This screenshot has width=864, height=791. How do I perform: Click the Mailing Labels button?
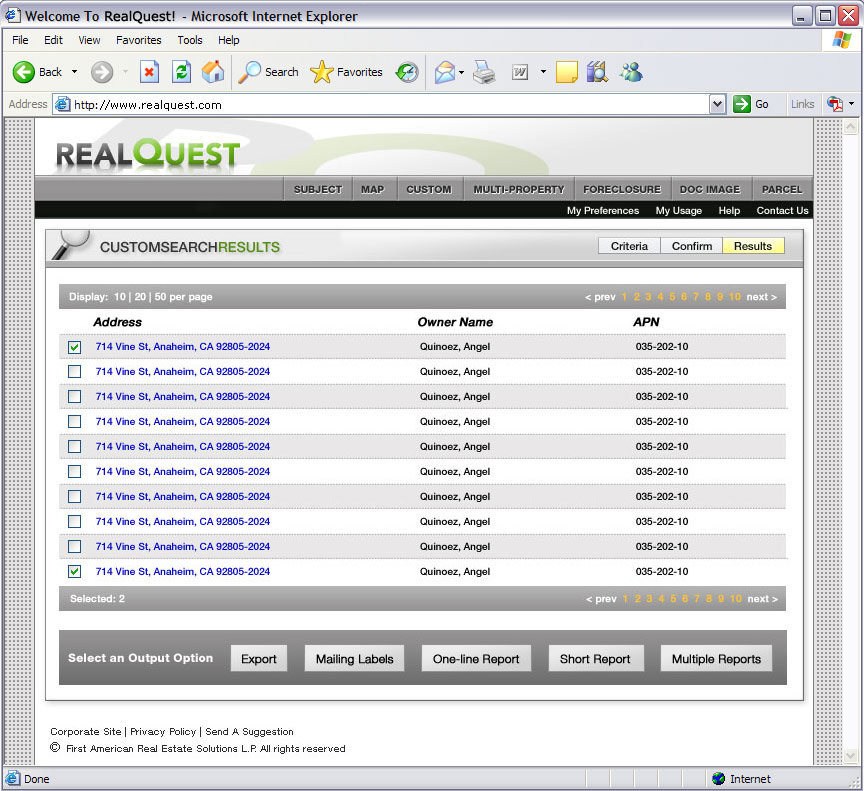click(x=355, y=659)
